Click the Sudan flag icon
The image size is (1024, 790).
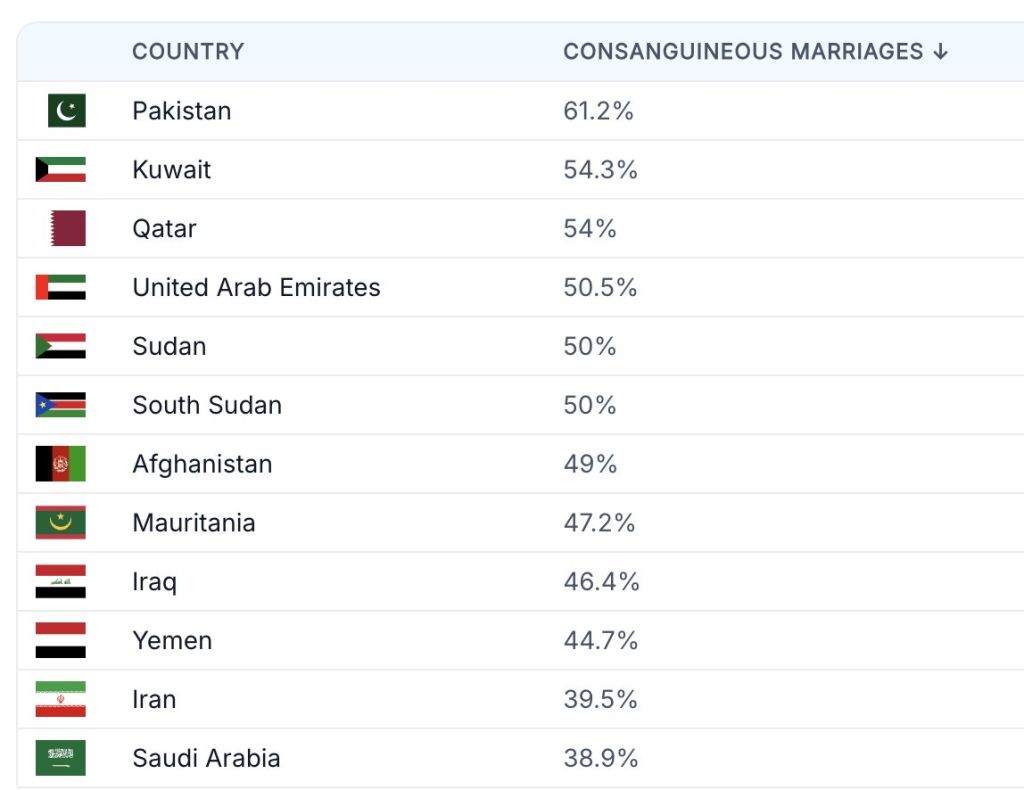pos(61,346)
